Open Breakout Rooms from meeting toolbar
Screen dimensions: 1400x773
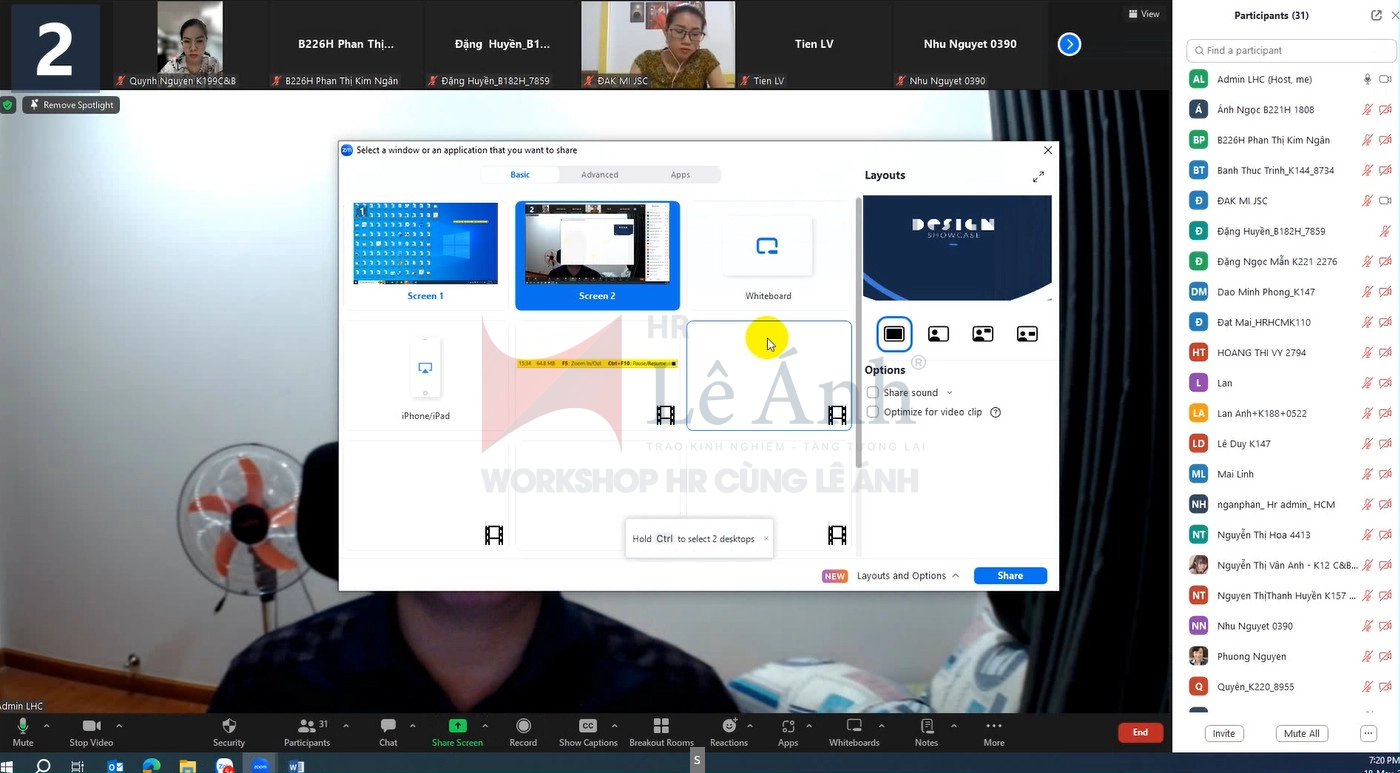point(661,726)
